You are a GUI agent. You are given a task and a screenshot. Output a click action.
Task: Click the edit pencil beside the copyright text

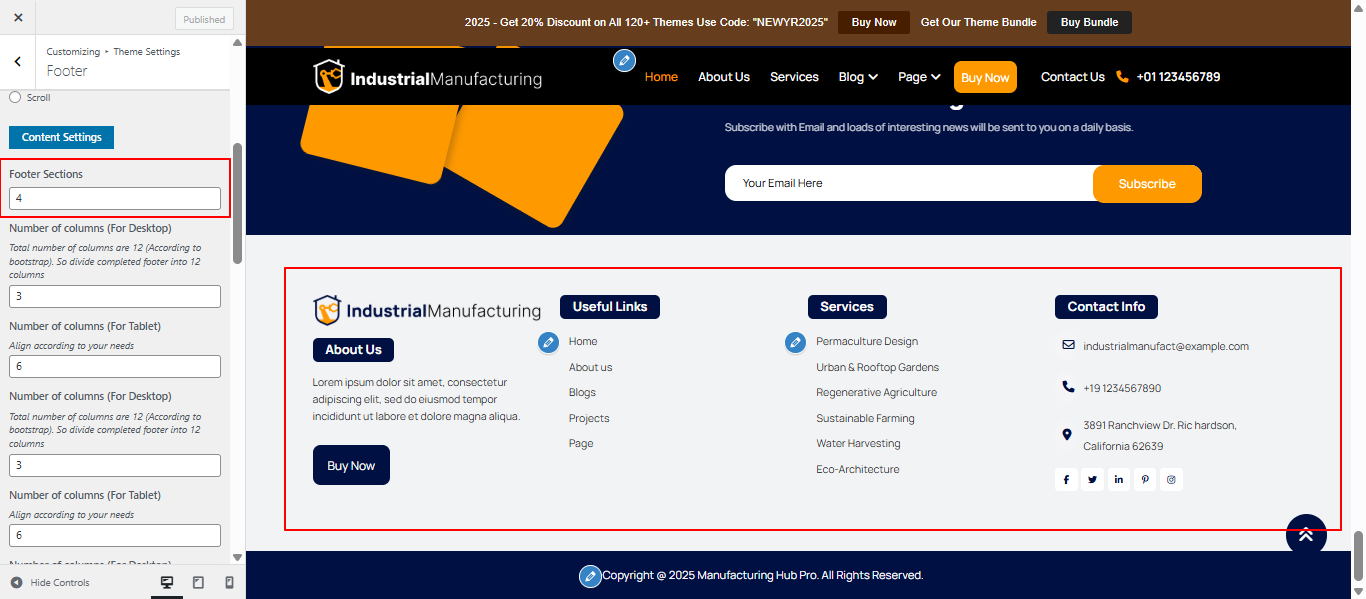[x=590, y=576]
